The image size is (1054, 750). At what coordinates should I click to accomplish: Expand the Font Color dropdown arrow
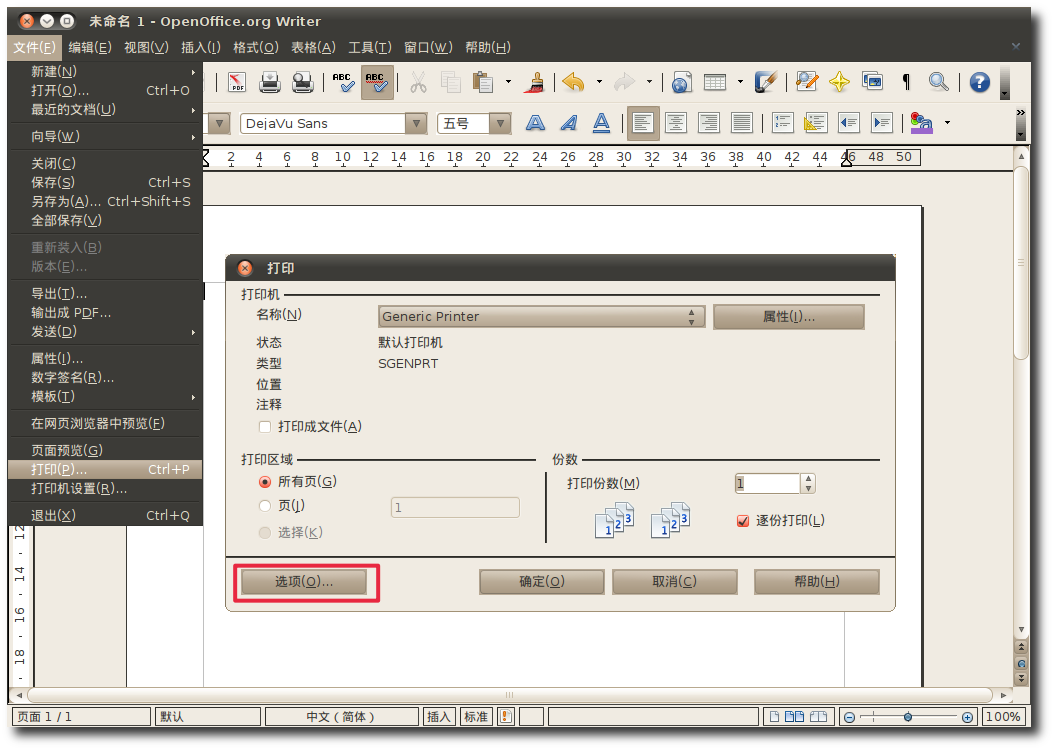[947, 123]
